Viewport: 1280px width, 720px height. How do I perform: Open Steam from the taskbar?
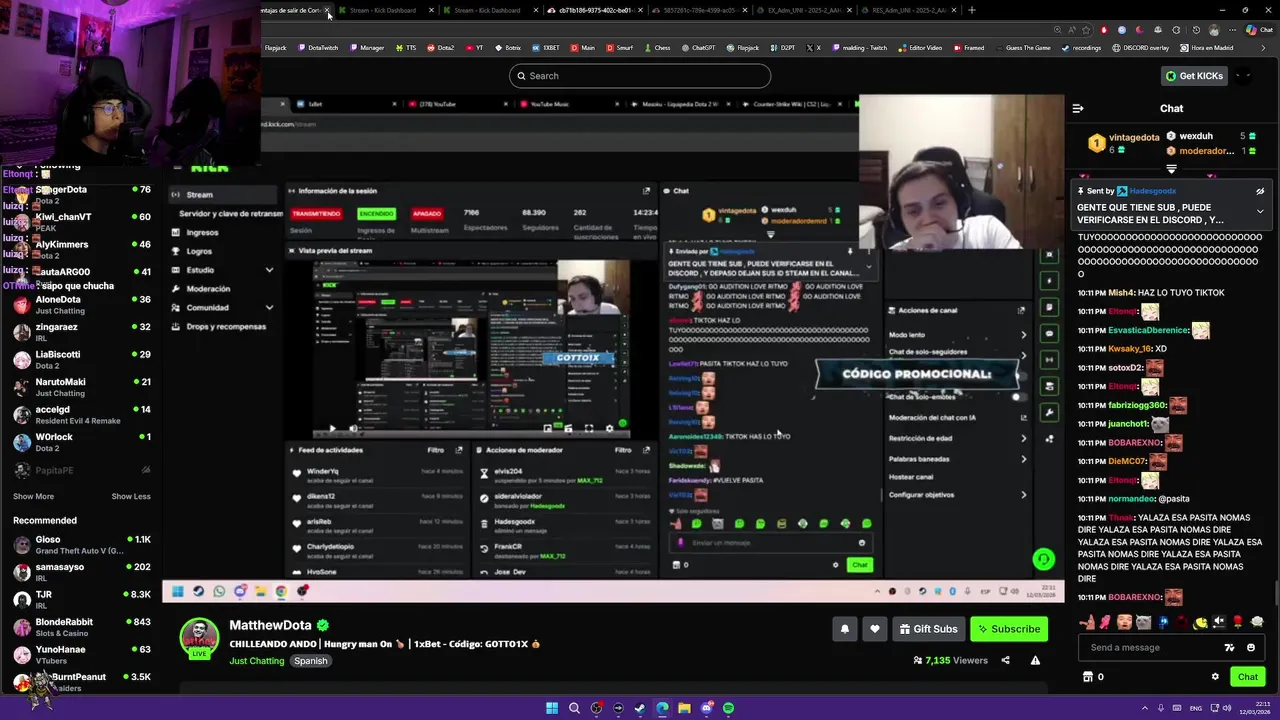pyautogui.click(x=640, y=708)
